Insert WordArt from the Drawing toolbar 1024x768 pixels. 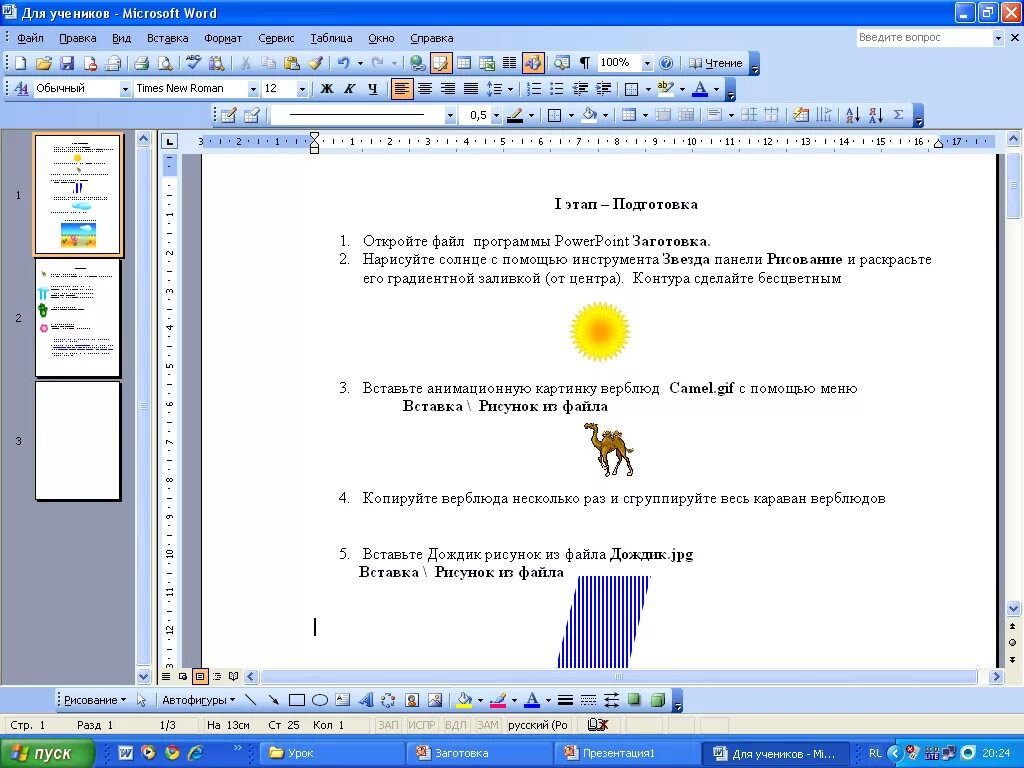coord(366,700)
